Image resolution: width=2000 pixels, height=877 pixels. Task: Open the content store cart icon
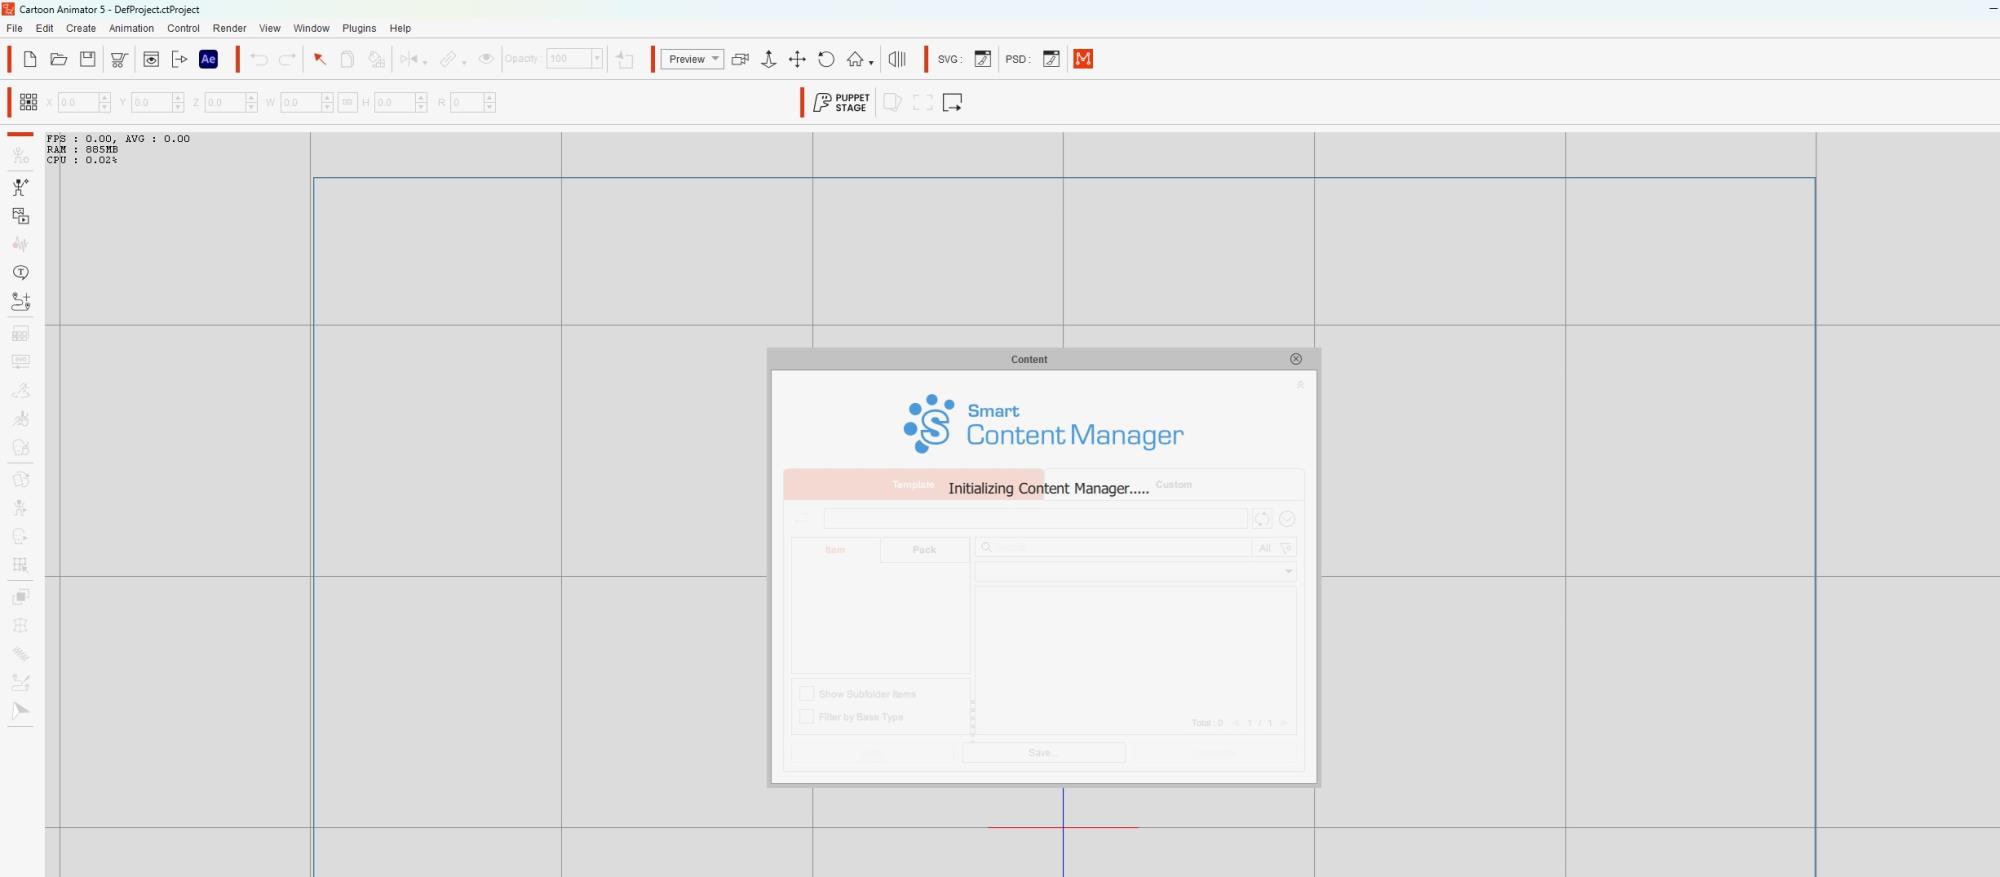point(119,59)
